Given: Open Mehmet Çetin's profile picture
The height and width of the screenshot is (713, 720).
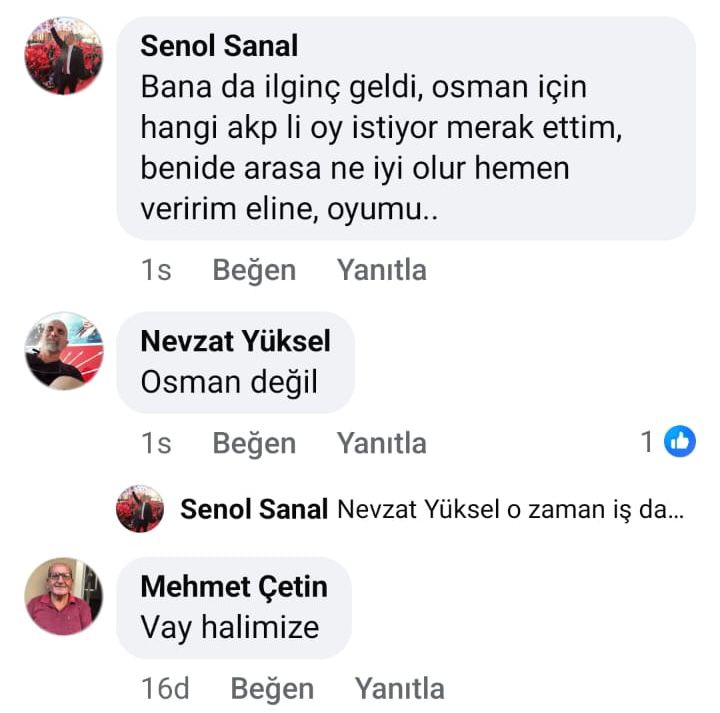Looking at the screenshot, I should (63, 596).
